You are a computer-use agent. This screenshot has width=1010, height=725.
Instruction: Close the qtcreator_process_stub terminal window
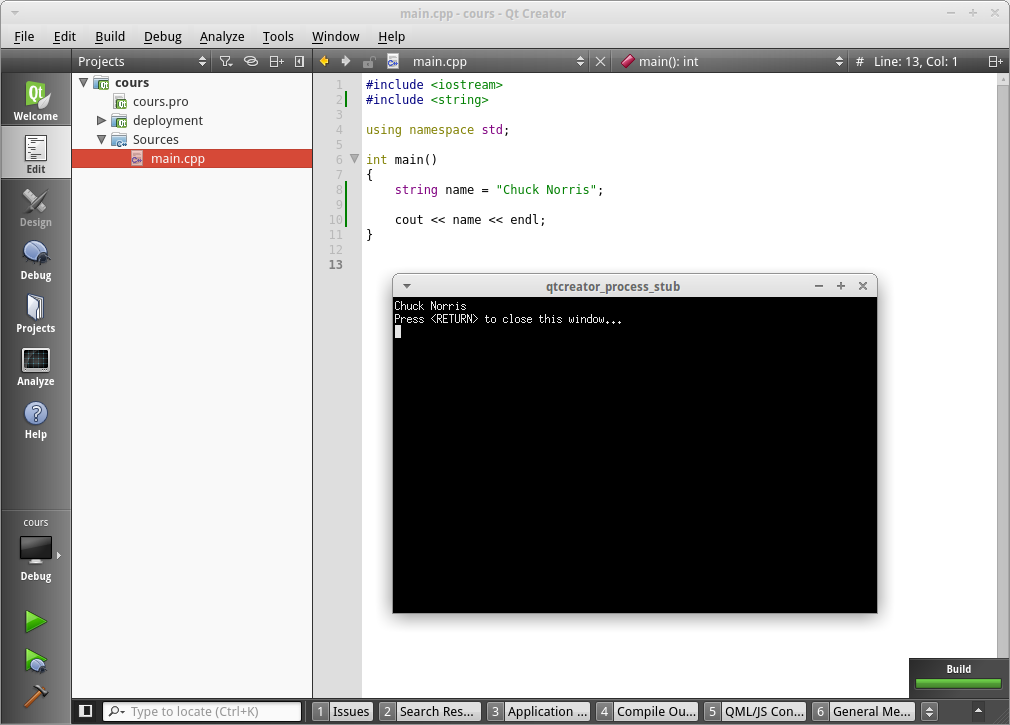tap(863, 286)
